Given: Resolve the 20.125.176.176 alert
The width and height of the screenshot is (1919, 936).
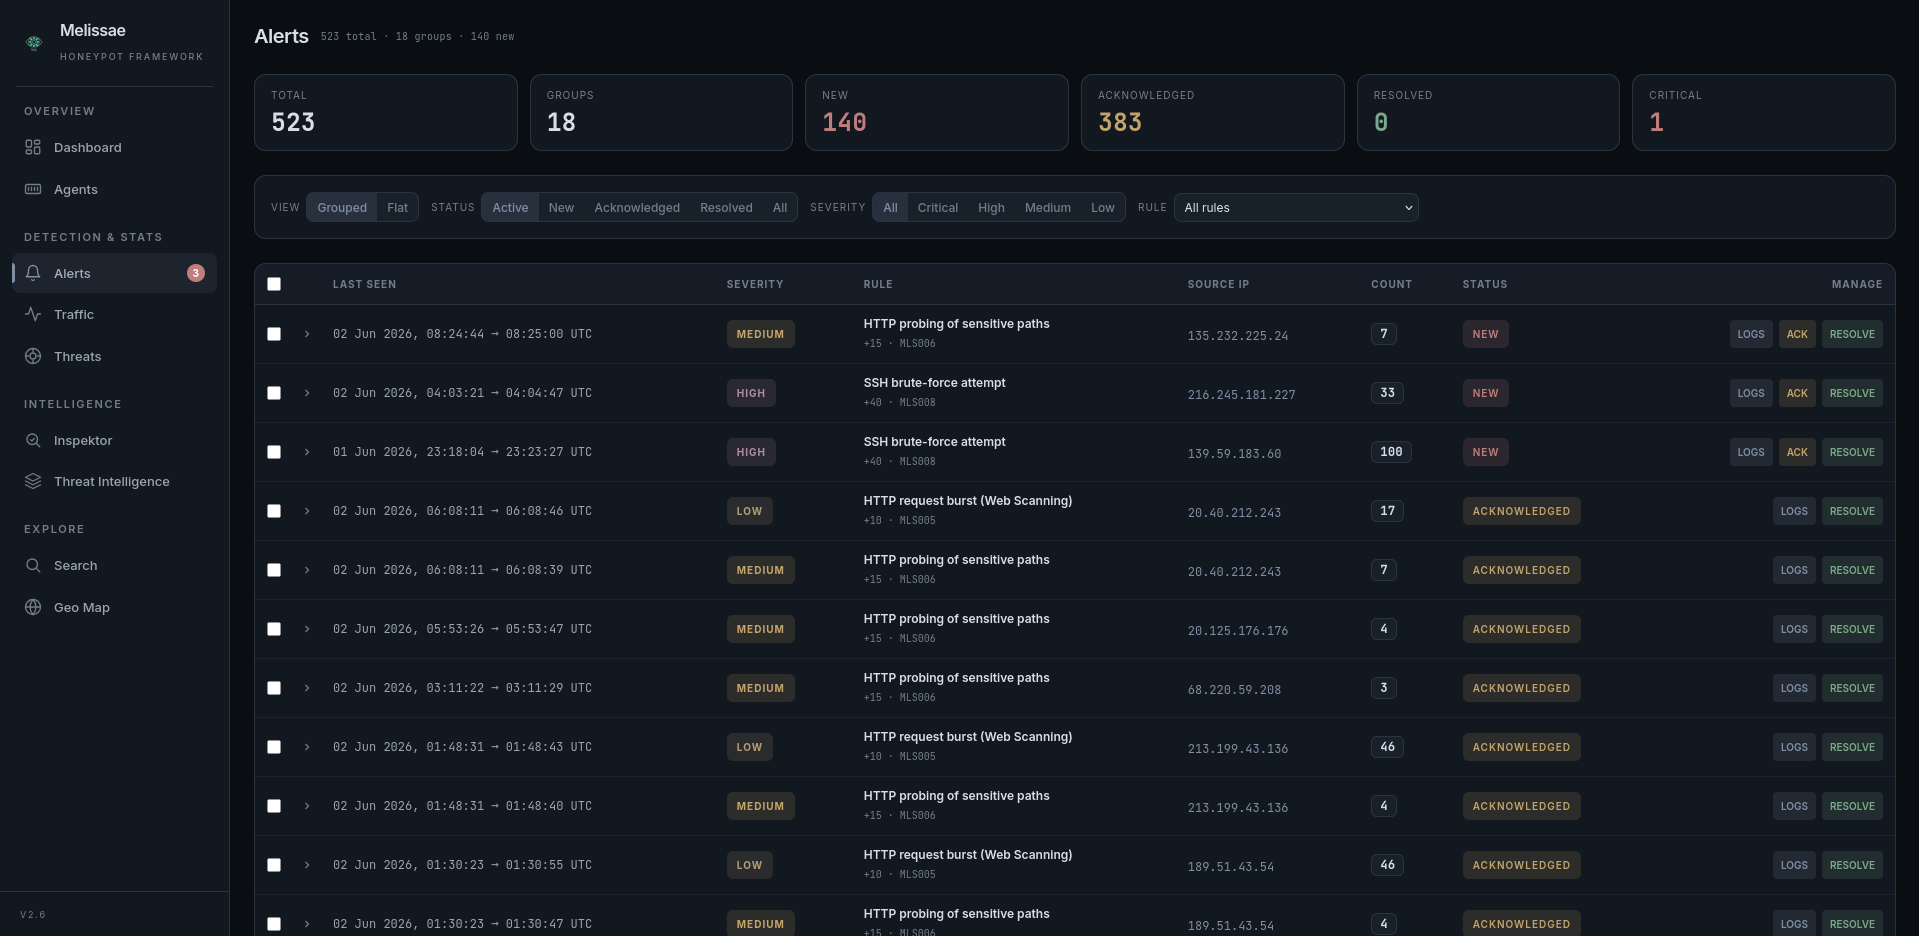Looking at the screenshot, I should (1852, 629).
